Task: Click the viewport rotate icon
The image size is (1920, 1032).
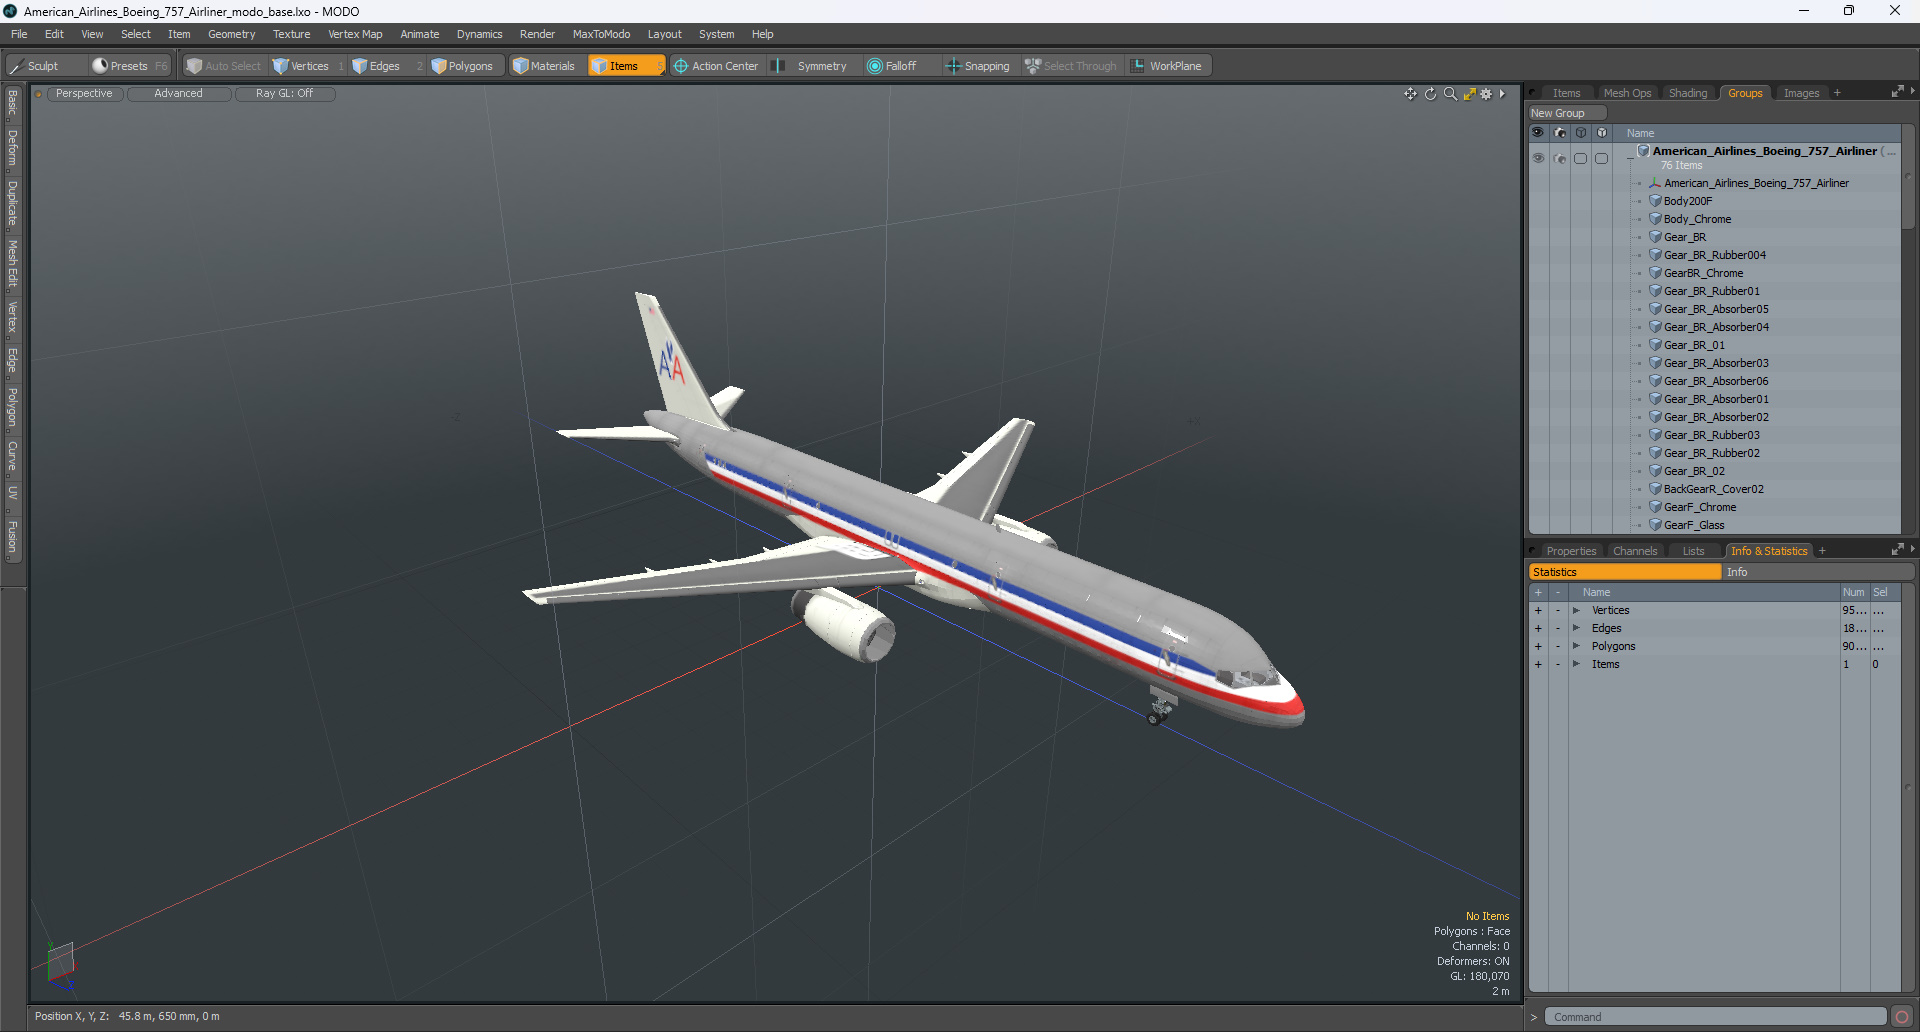Action: click(x=1430, y=94)
